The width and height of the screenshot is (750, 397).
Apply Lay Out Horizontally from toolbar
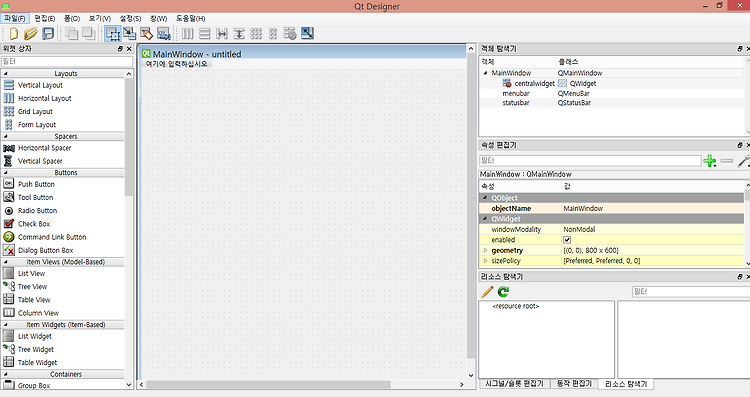point(188,33)
